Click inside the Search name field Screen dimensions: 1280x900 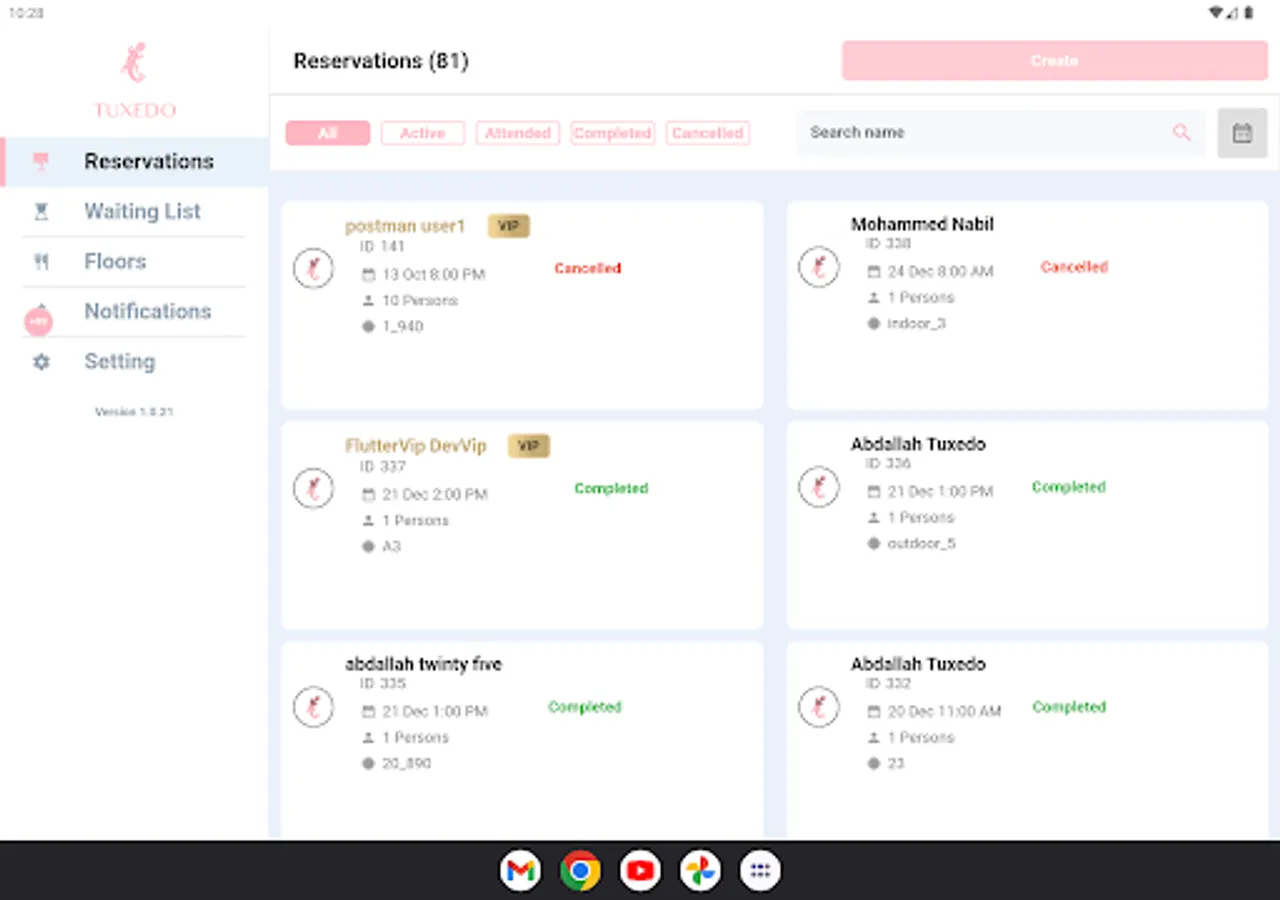(950, 132)
